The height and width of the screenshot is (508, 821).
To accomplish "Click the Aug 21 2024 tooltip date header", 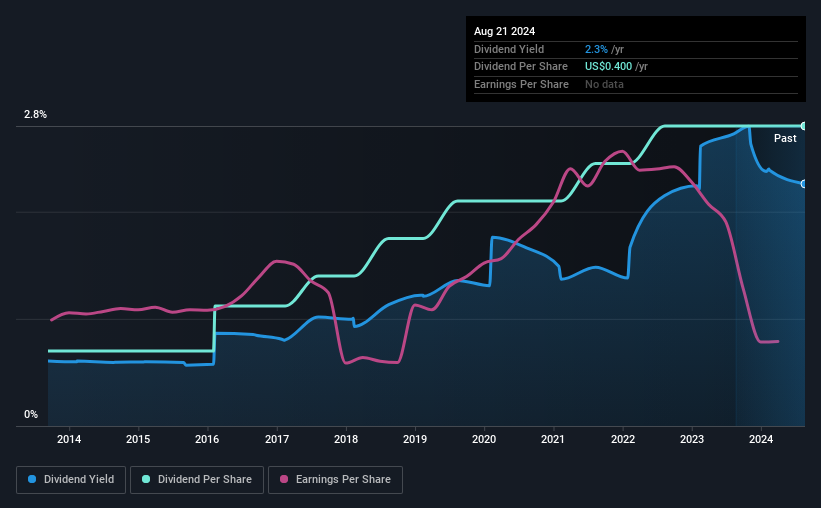I will tap(504, 31).
